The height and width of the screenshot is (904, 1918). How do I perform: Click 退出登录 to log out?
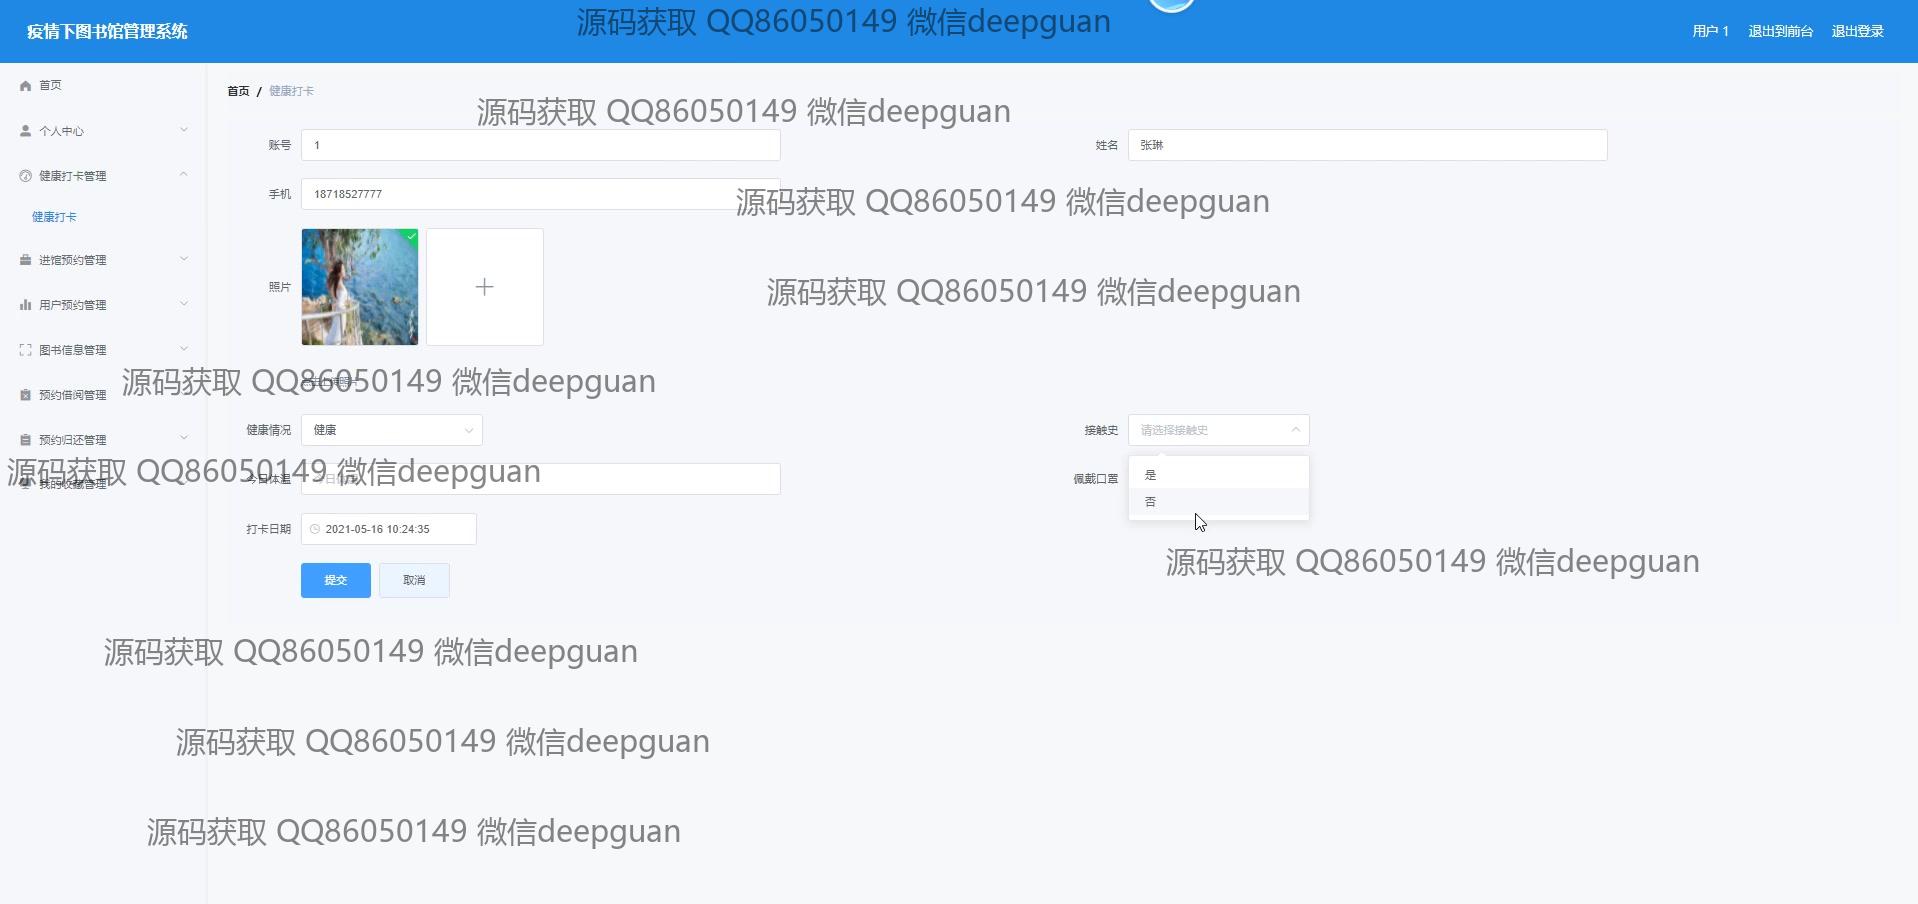point(1857,31)
